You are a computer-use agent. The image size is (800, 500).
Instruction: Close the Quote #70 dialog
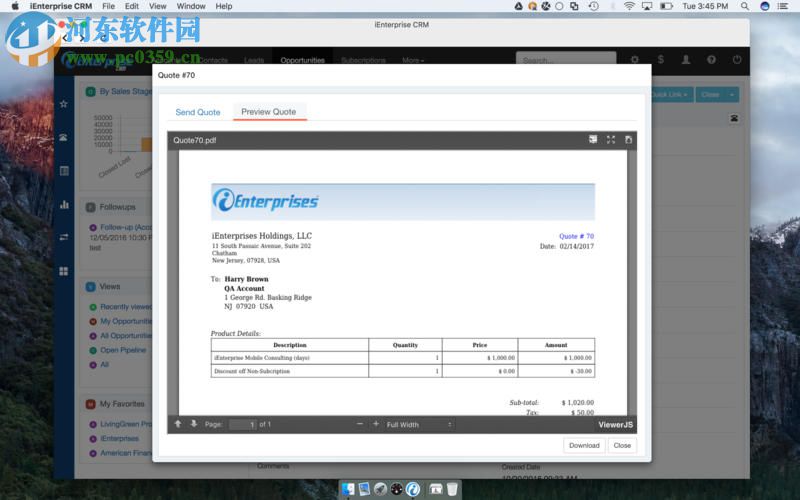[x=622, y=445]
